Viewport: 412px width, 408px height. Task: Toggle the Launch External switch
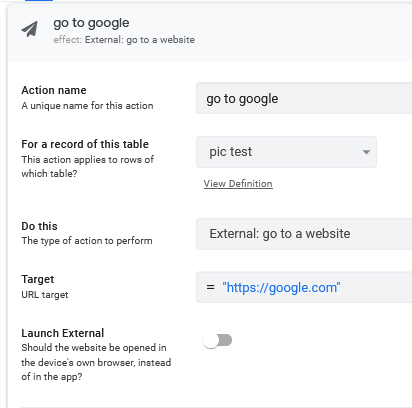(217, 340)
